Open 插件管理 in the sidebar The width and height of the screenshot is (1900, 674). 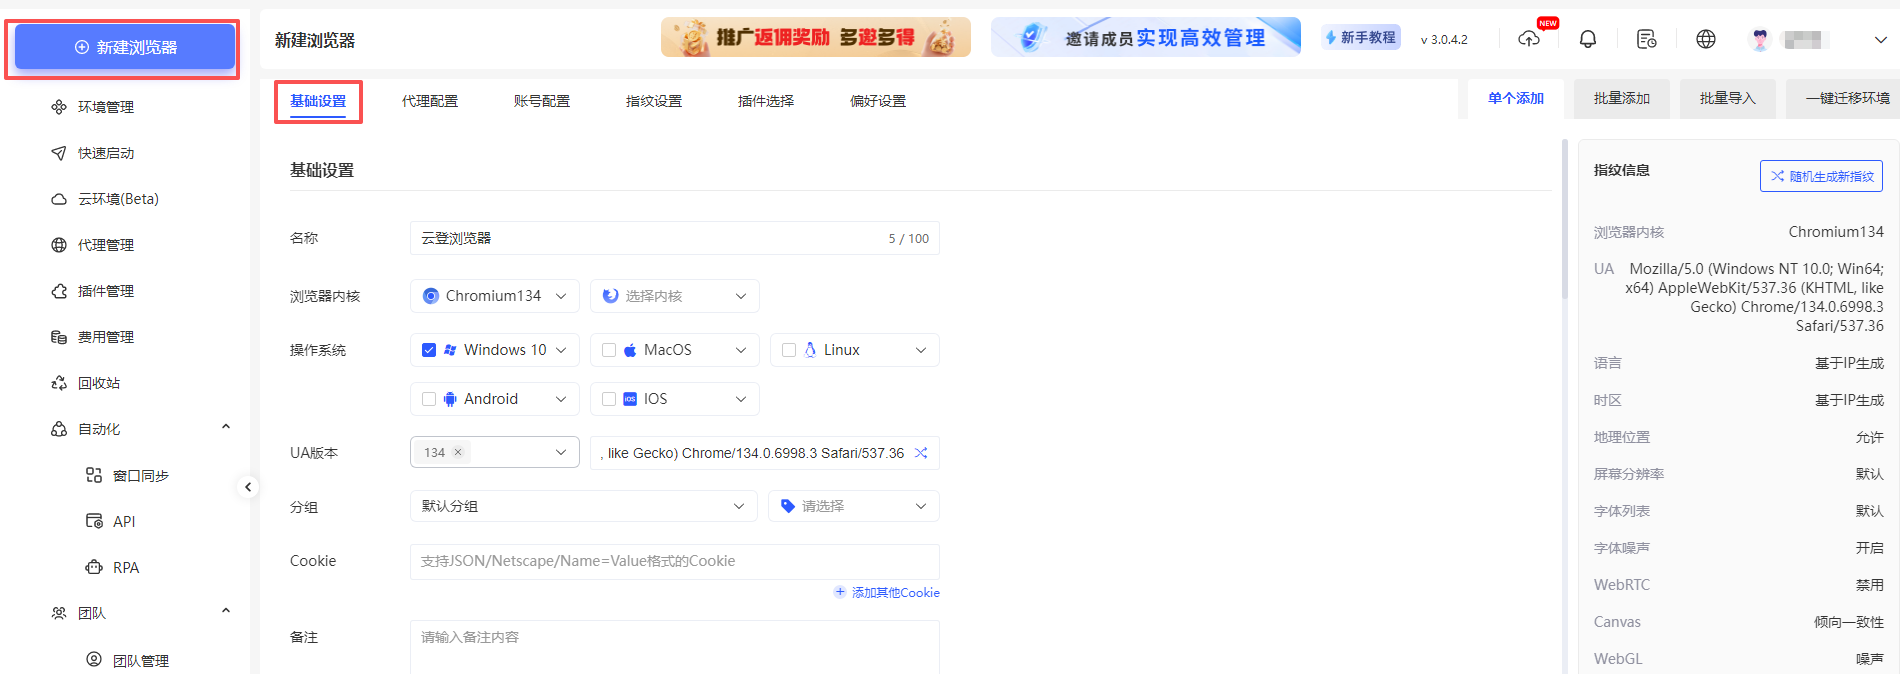[105, 291]
